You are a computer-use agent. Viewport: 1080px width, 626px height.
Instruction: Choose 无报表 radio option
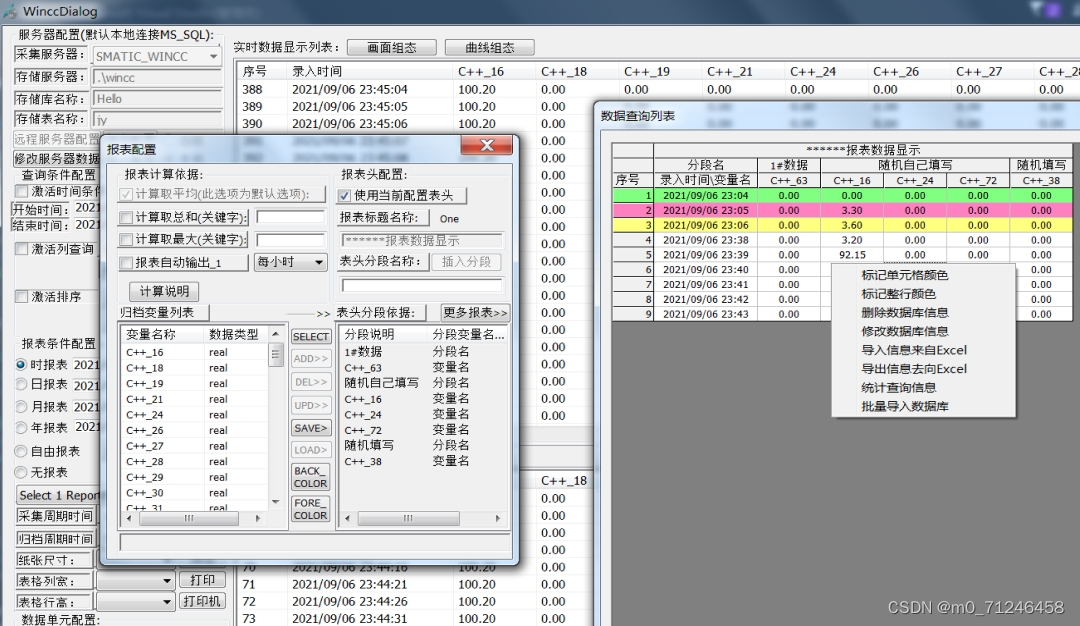coord(21,472)
